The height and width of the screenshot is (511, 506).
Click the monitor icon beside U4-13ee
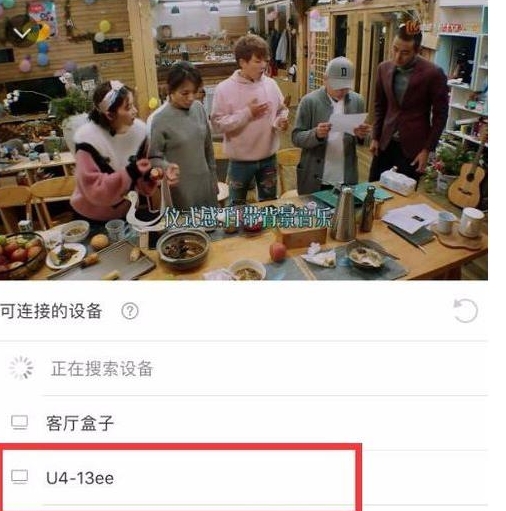pyautogui.click(x=19, y=477)
